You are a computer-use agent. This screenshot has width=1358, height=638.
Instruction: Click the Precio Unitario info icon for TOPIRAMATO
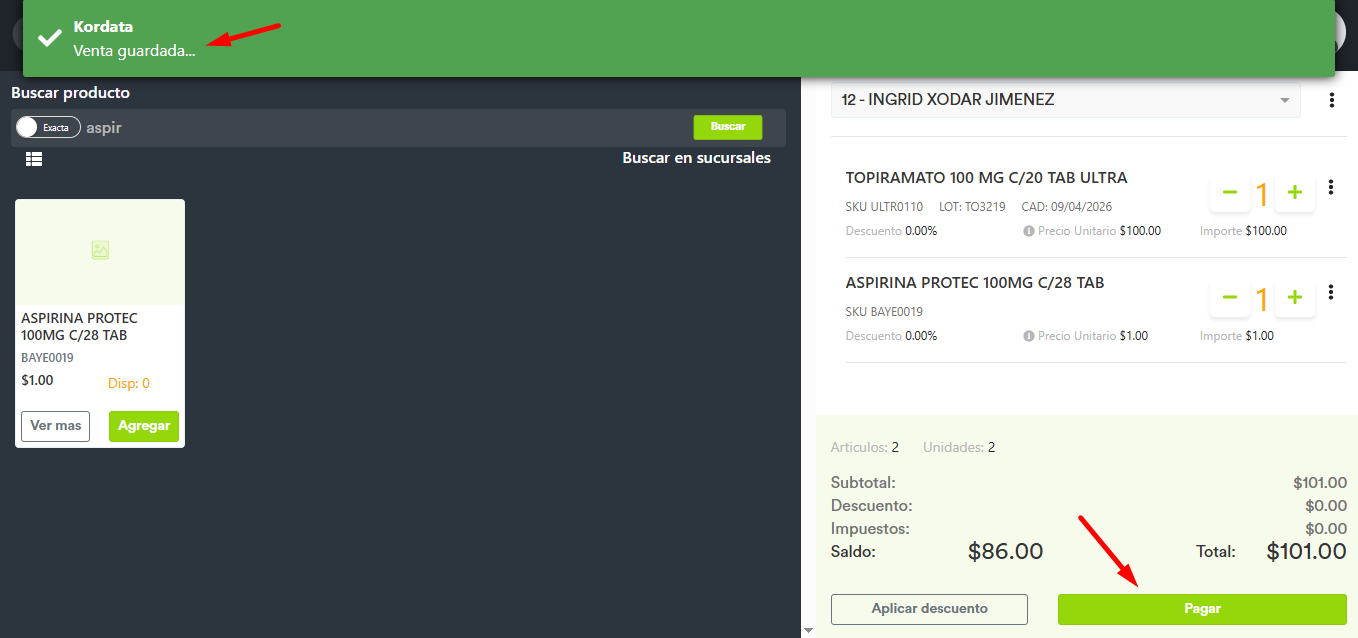[x=1028, y=231]
